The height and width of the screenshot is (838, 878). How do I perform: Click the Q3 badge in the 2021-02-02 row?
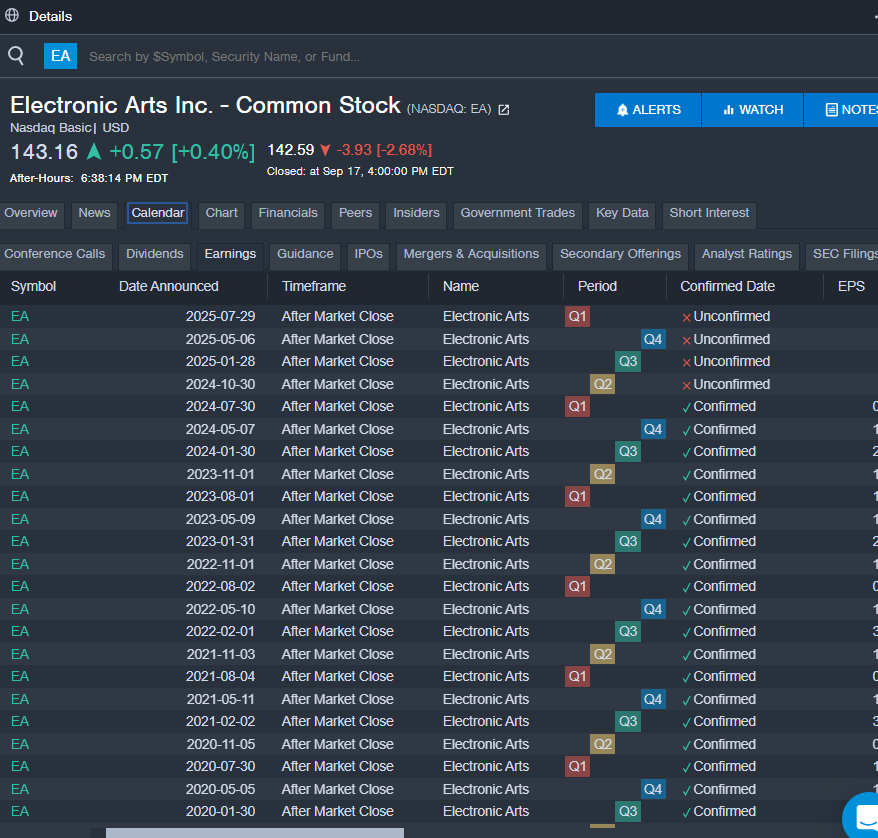[x=628, y=722]
